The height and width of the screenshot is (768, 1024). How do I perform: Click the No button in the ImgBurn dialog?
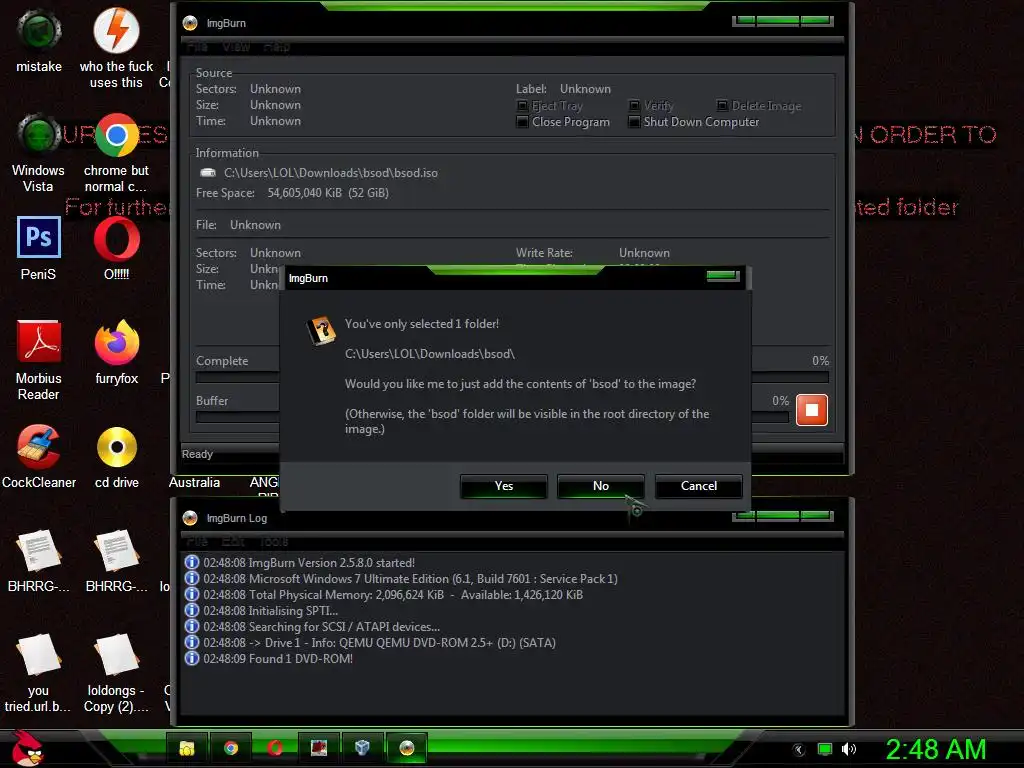[x=601, y=486]
